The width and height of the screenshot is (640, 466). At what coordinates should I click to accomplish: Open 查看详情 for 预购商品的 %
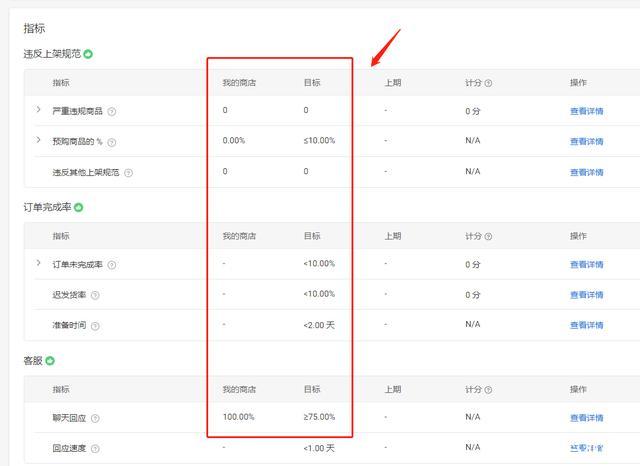tap(587, 142)
